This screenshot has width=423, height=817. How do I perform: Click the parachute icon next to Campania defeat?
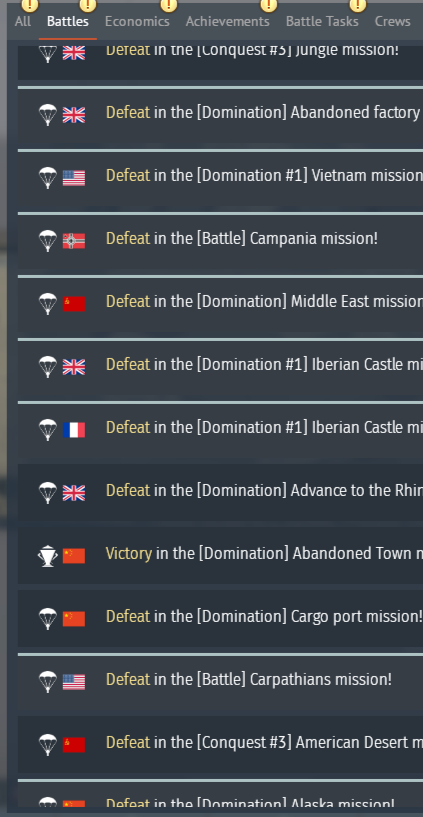point(47,241)
